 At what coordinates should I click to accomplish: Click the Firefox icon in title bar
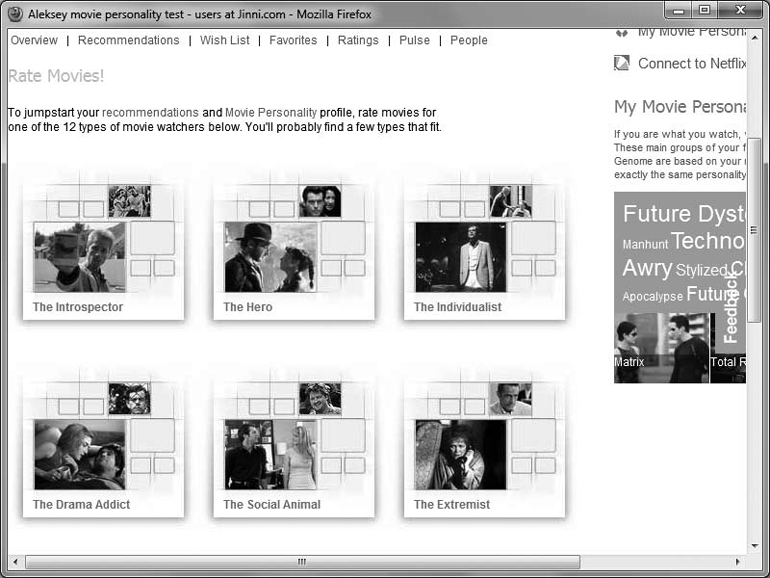pyautogui.click(x=15, y=14)
